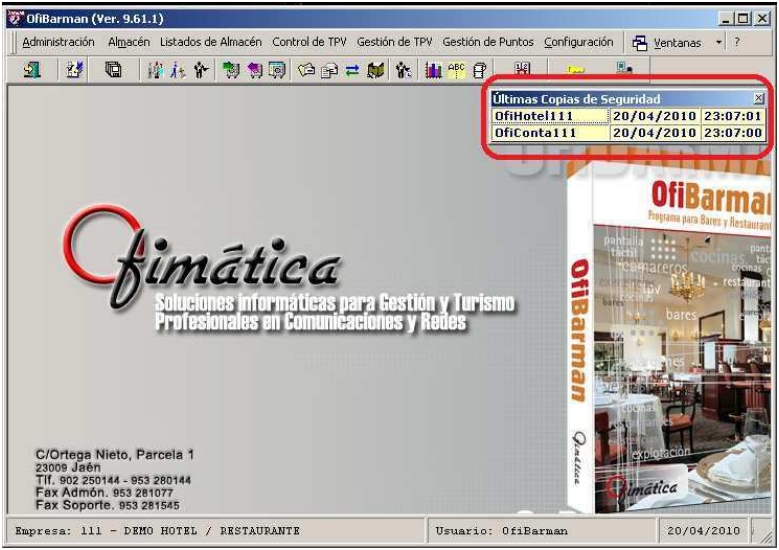Open the green open book icon
The height and width of the screenshot is (550, 779).
pyautogui.click(x=376, y=71)
